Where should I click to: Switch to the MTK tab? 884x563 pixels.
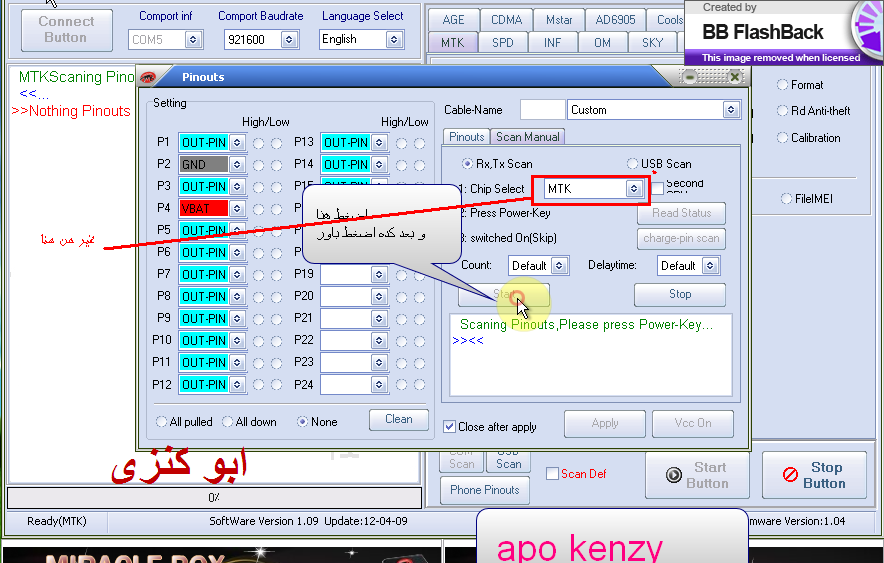453,43
